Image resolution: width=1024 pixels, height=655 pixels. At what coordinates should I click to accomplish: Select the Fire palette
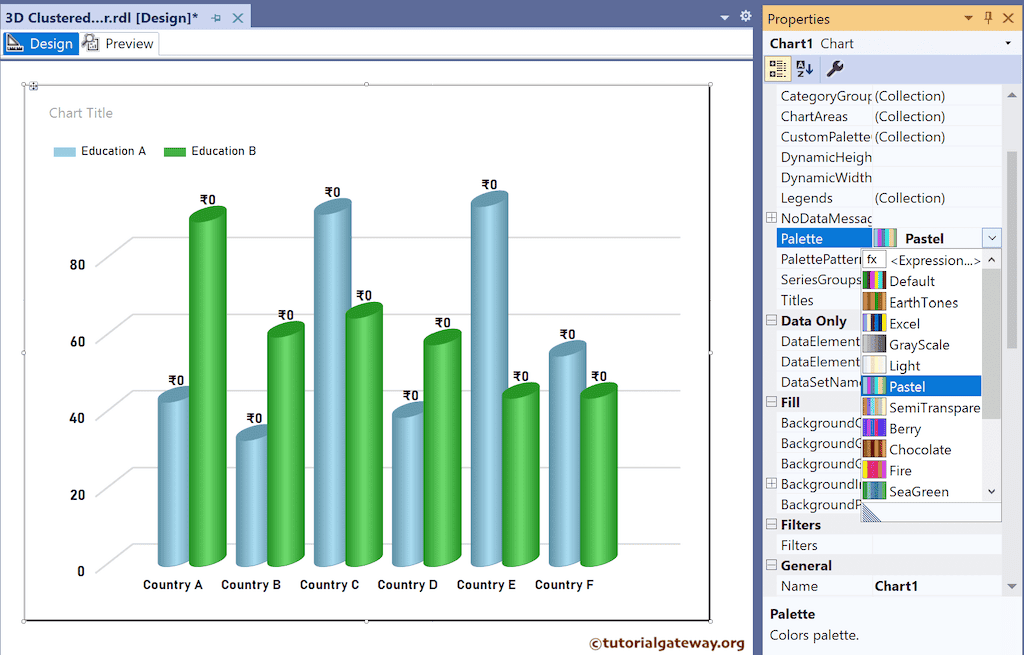[x=921, y=470]
